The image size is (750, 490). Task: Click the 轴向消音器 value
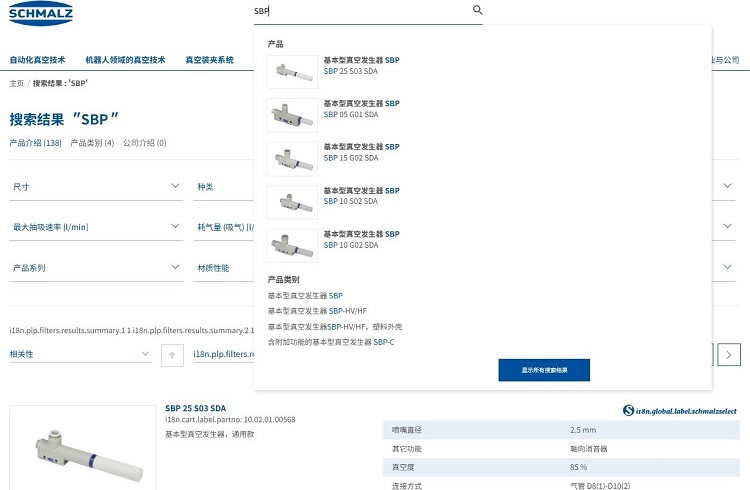589,448
